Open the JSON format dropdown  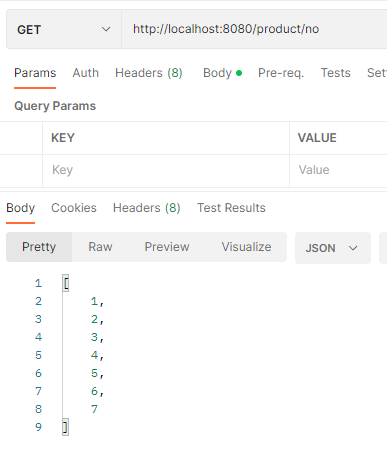[x=333, y=248]
